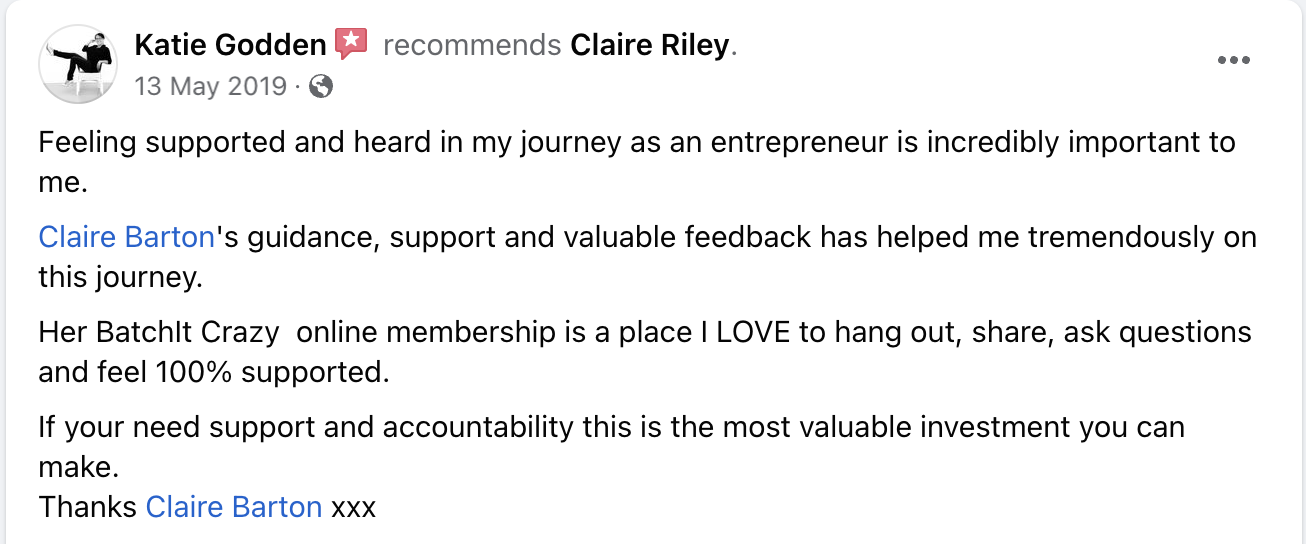This screenshot has height=544, width=1306.
Task: Click the first Claire Barton mention
Action: (126, 237)
